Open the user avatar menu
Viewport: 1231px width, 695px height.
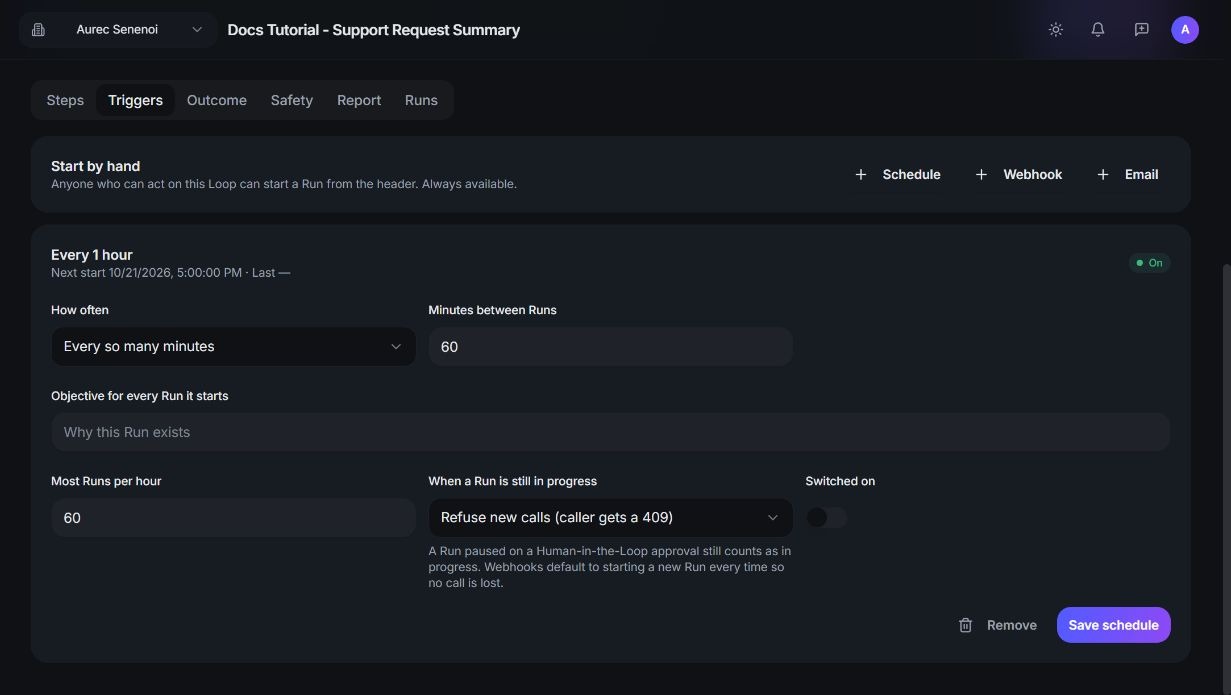click(x=1185, y=30)
